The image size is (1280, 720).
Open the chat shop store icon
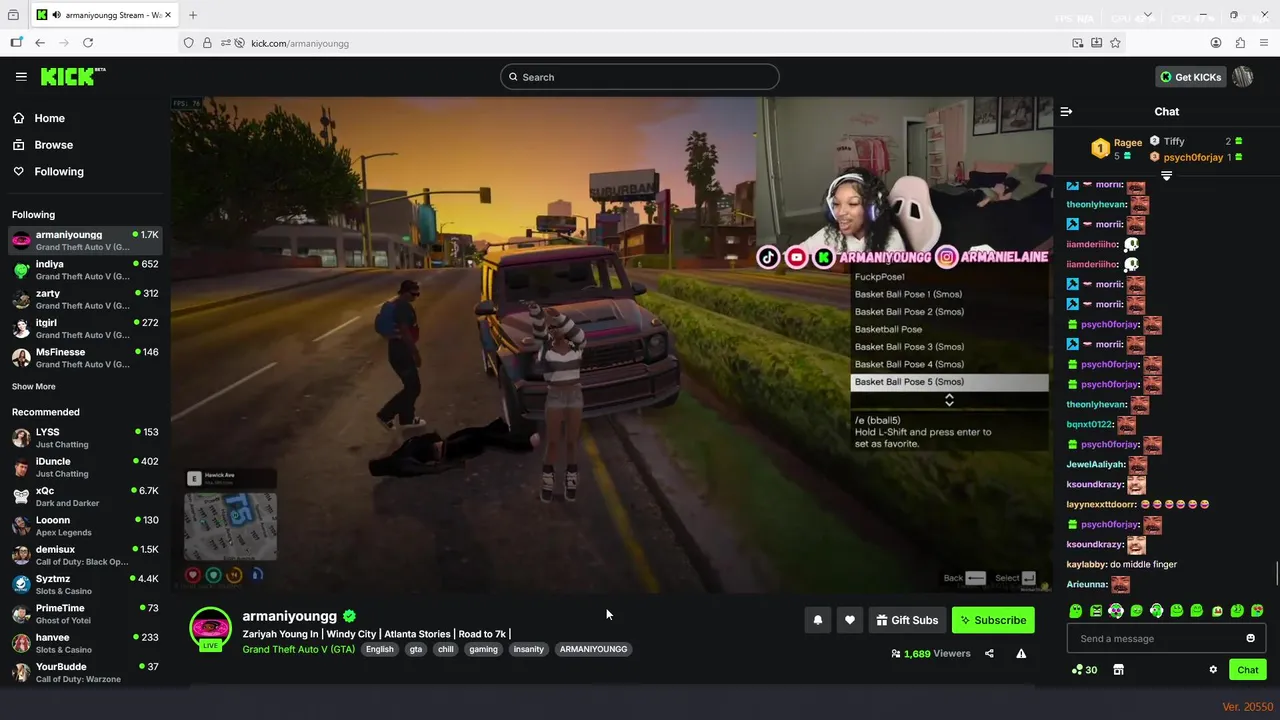(x=1119, y=670)
